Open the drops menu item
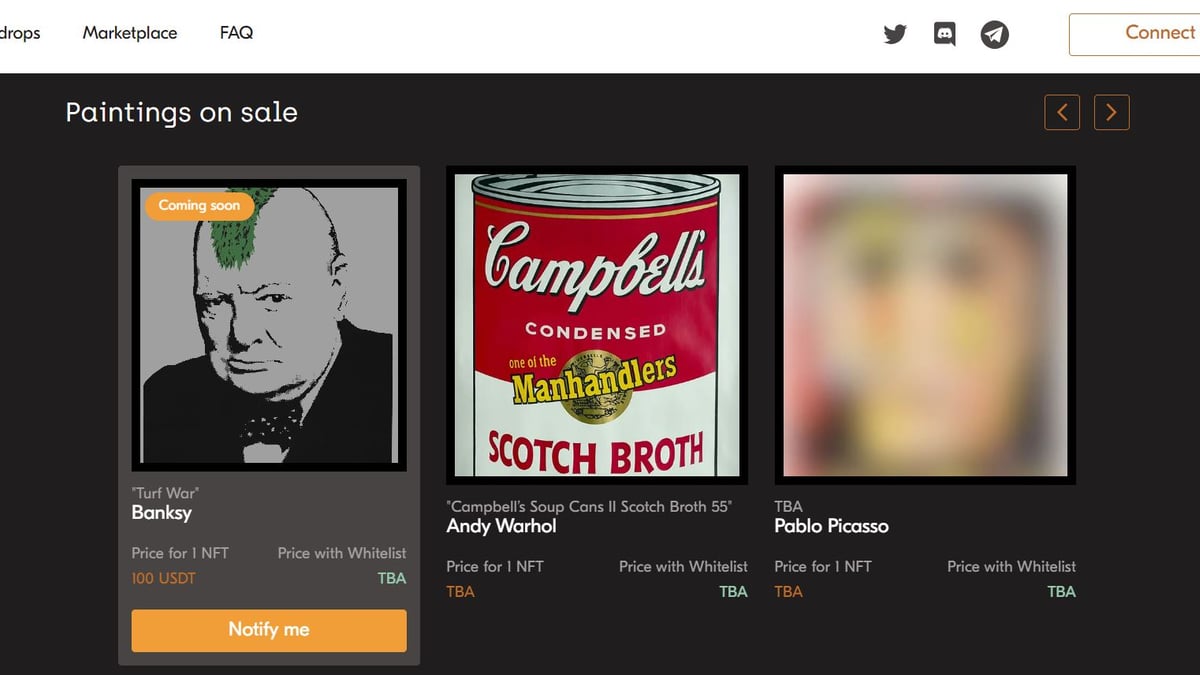 click(x=20, y=33)
